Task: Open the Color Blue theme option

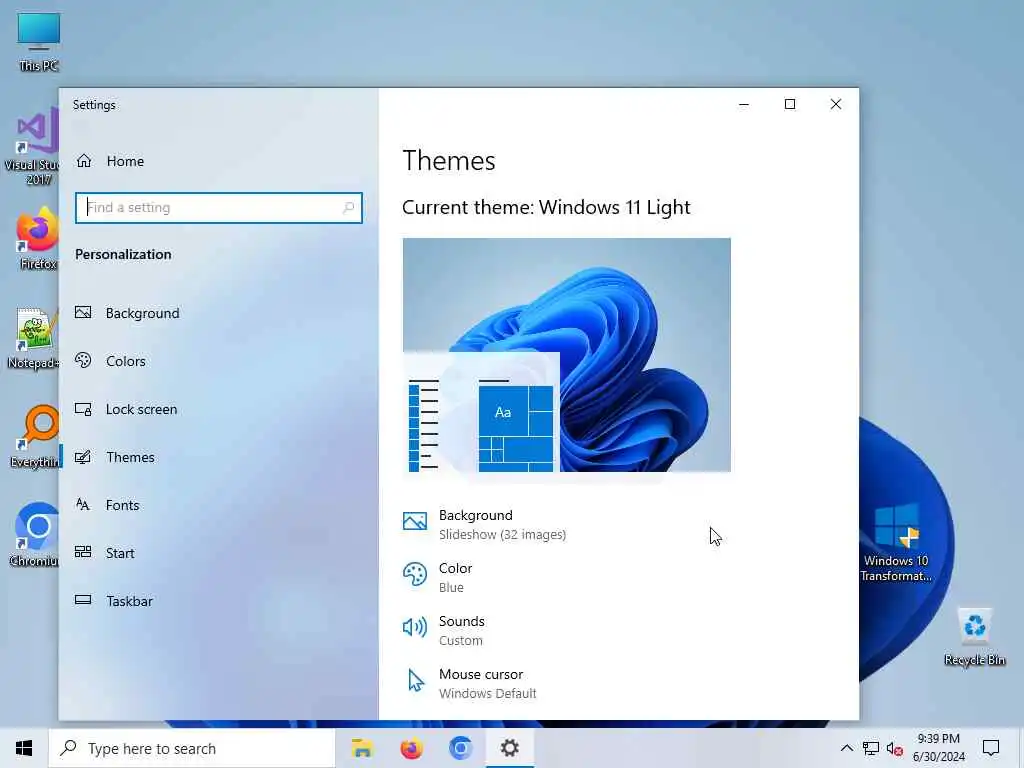Action: 438,577
